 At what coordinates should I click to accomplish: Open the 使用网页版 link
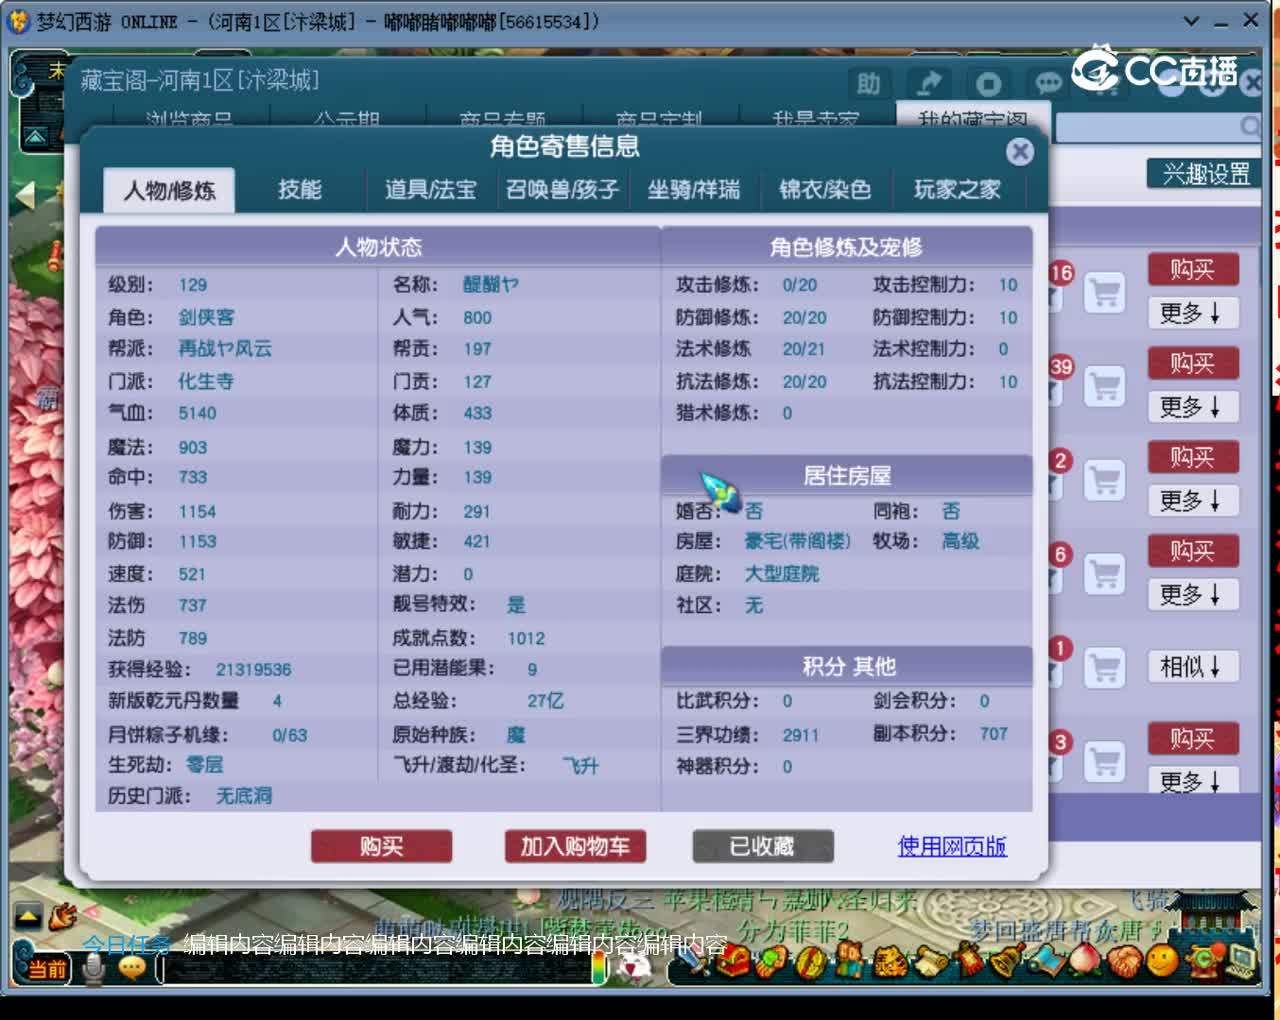pos(952,847)
